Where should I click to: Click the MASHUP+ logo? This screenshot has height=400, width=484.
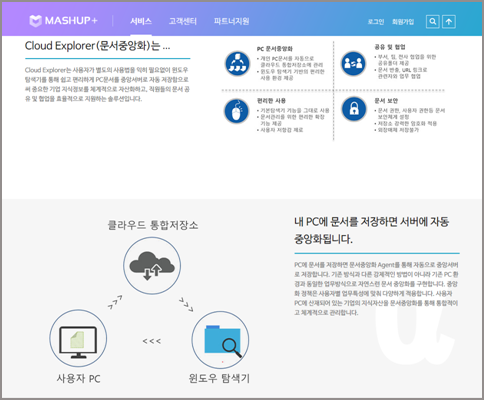click(63, 21)
